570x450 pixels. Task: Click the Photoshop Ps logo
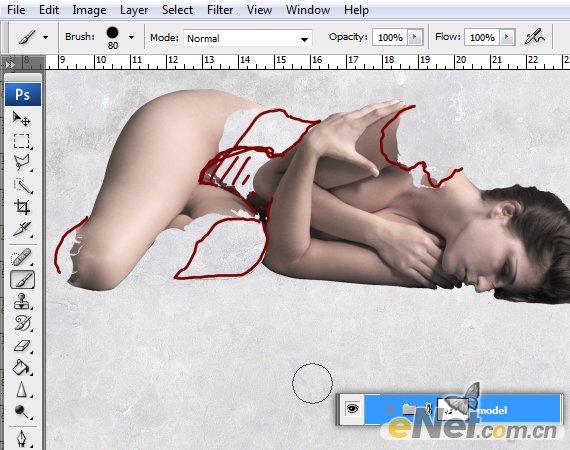tap(23, 95)
